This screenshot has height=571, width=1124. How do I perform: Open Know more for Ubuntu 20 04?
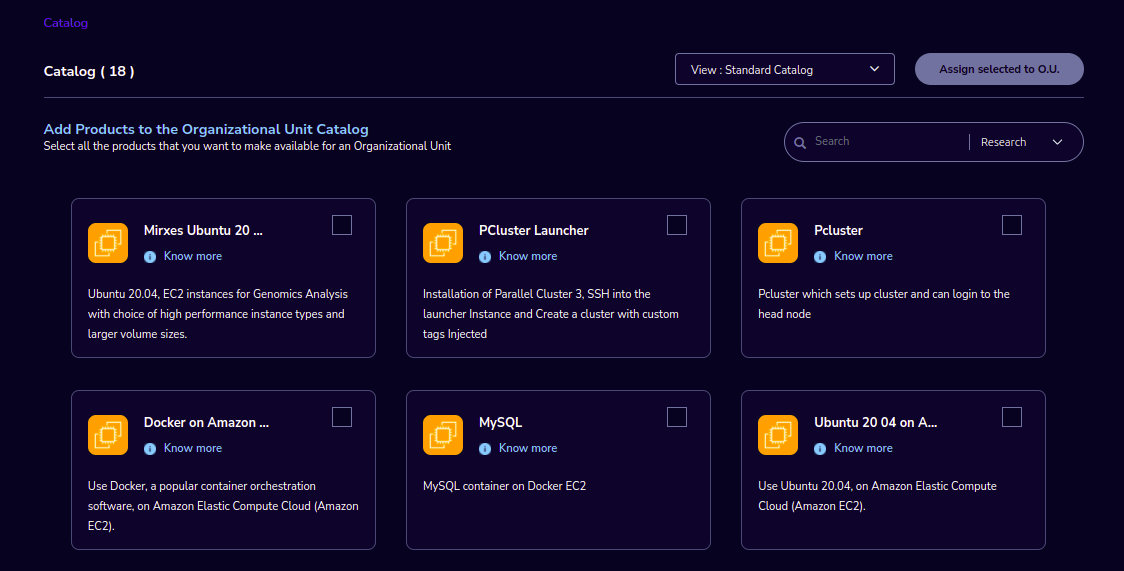[x=863, y=448]
